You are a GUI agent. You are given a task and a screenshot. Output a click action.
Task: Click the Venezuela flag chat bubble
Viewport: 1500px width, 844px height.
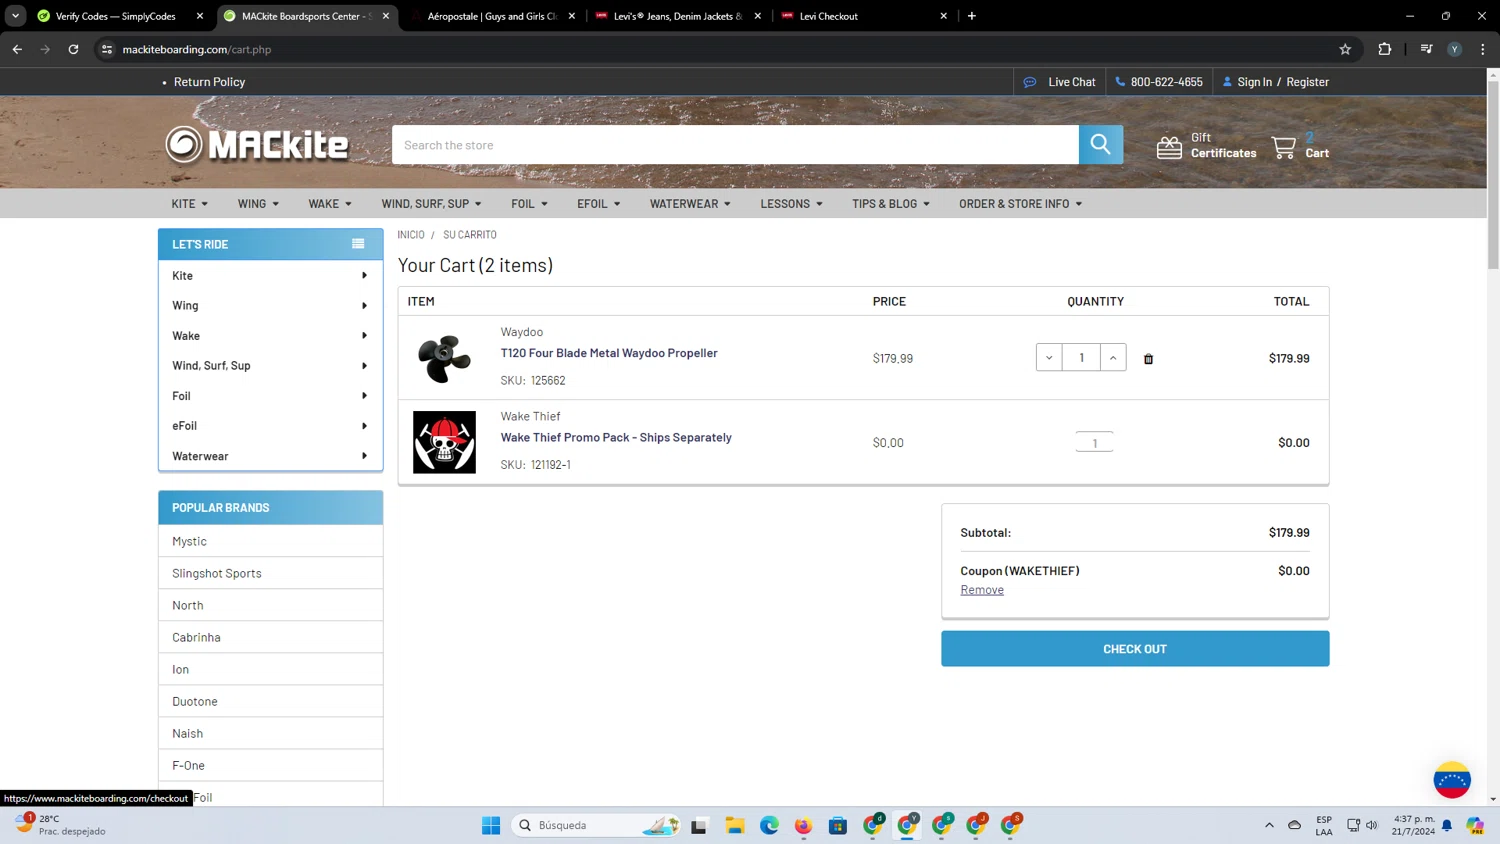tap(1452, 780)
